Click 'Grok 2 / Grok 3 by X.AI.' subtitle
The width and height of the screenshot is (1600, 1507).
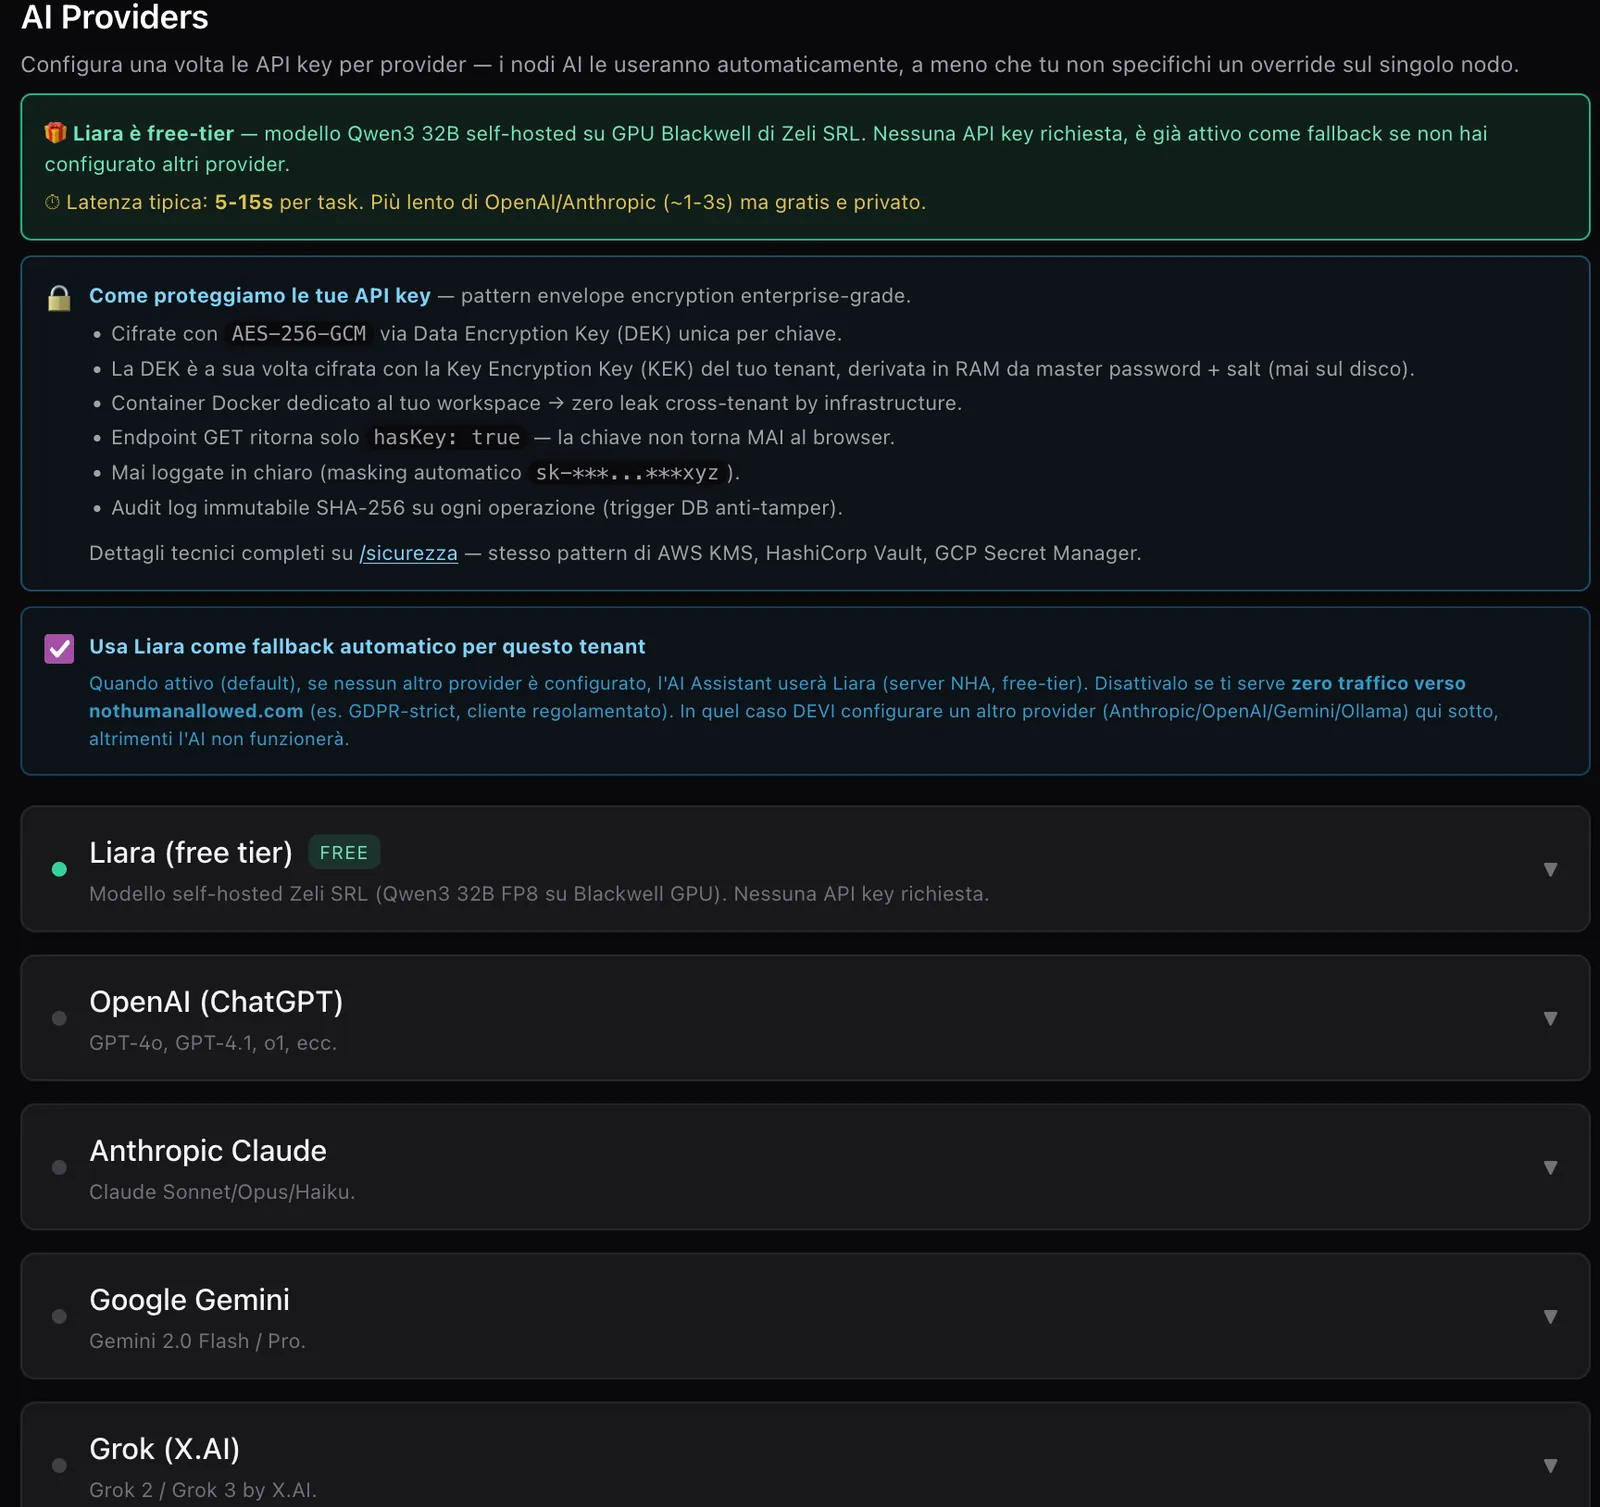coord(203,1490)
